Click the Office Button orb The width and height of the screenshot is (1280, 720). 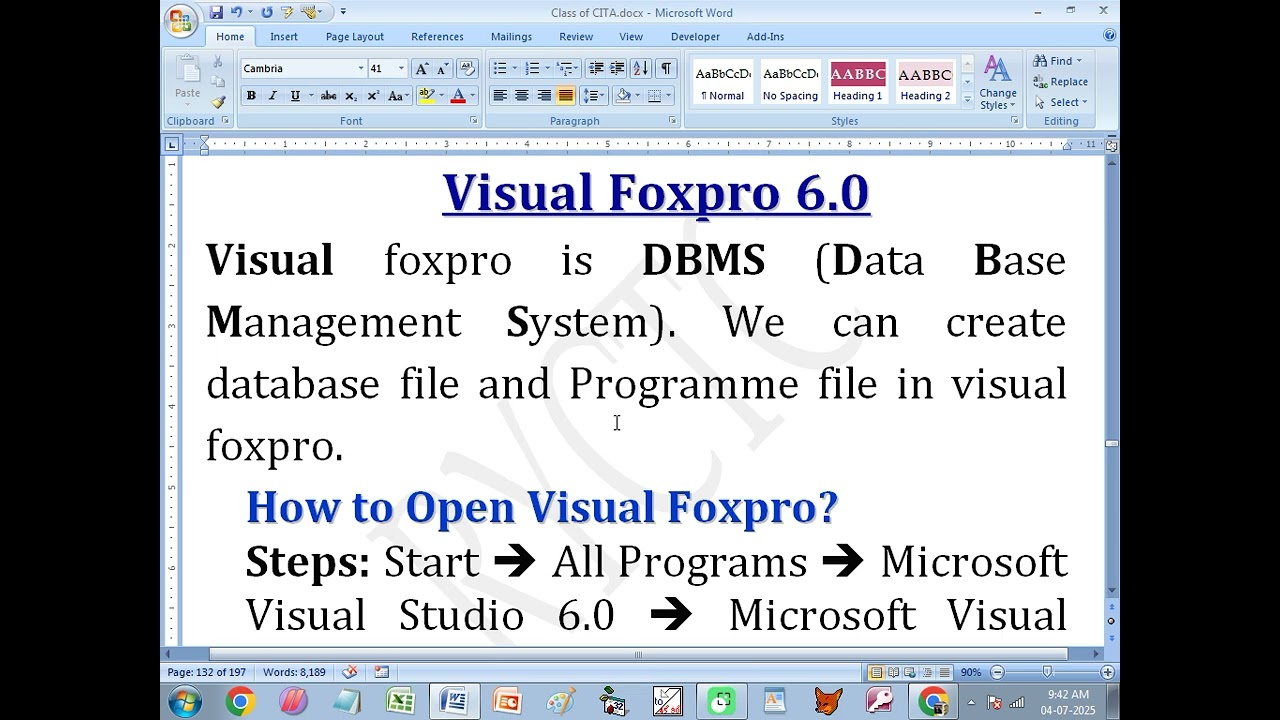click(x=181, y=21)
